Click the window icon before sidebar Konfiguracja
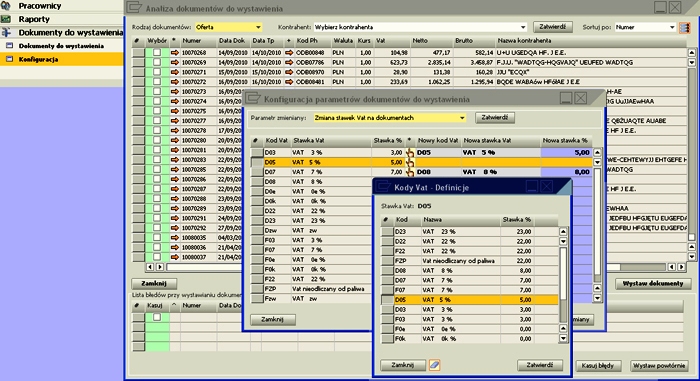Image resolution: width=700 pixels, height=381 pixels. pos(9,59)
